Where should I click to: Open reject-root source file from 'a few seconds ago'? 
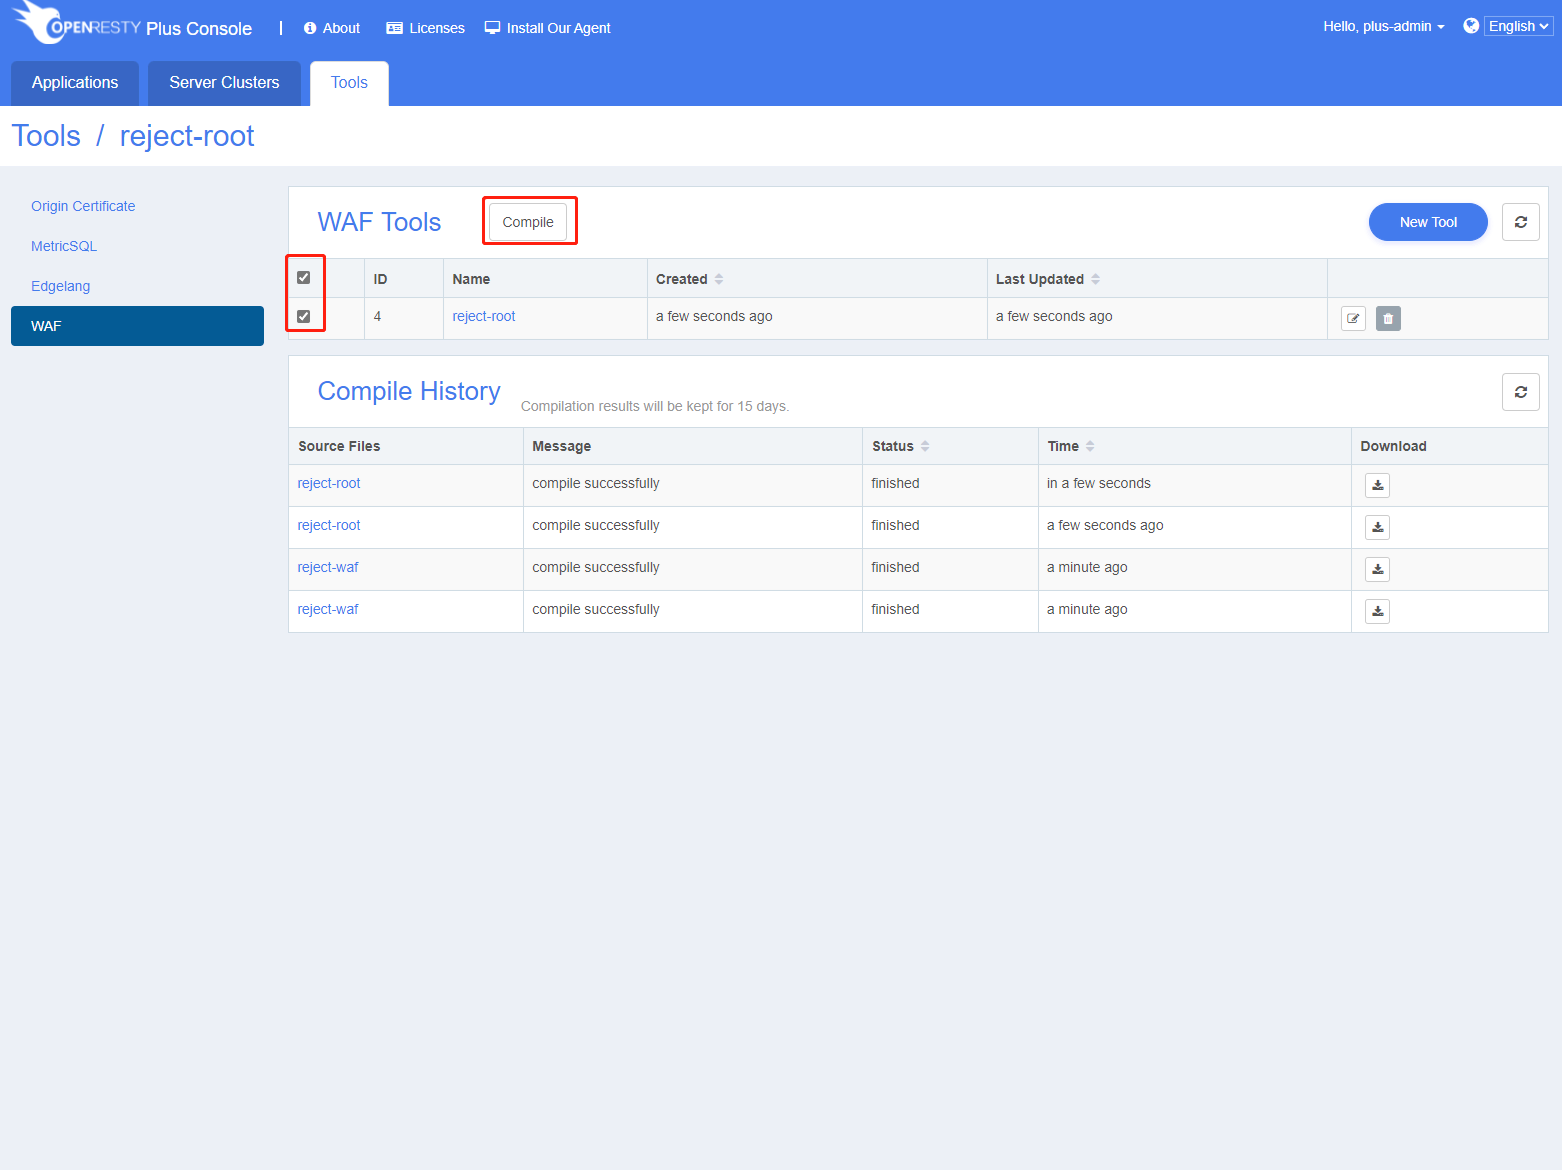pos(329,525)
